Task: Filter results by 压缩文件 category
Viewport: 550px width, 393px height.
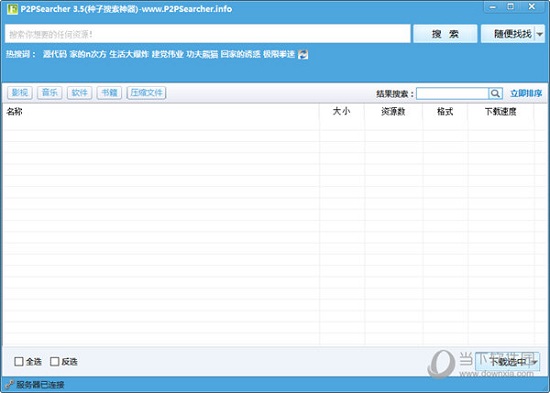Action: click(146, 93)
